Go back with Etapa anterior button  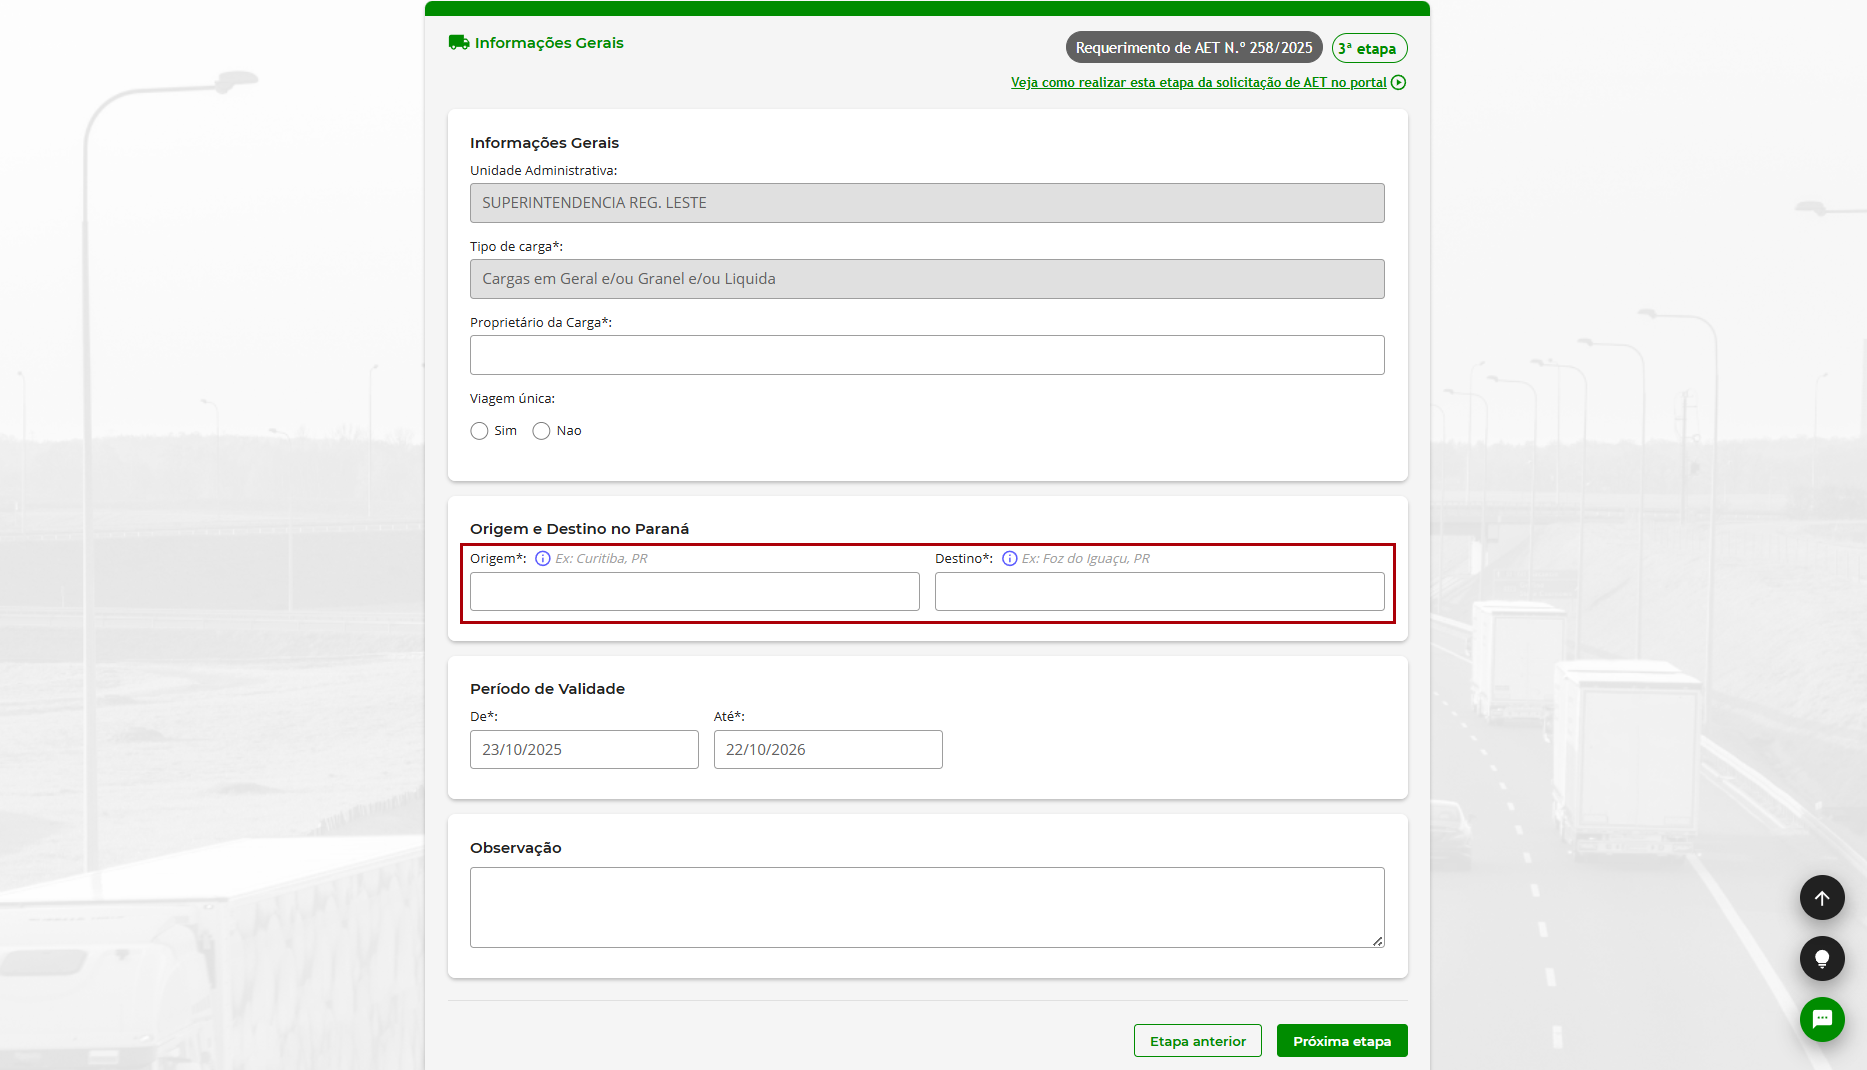click(1198, 1041)
